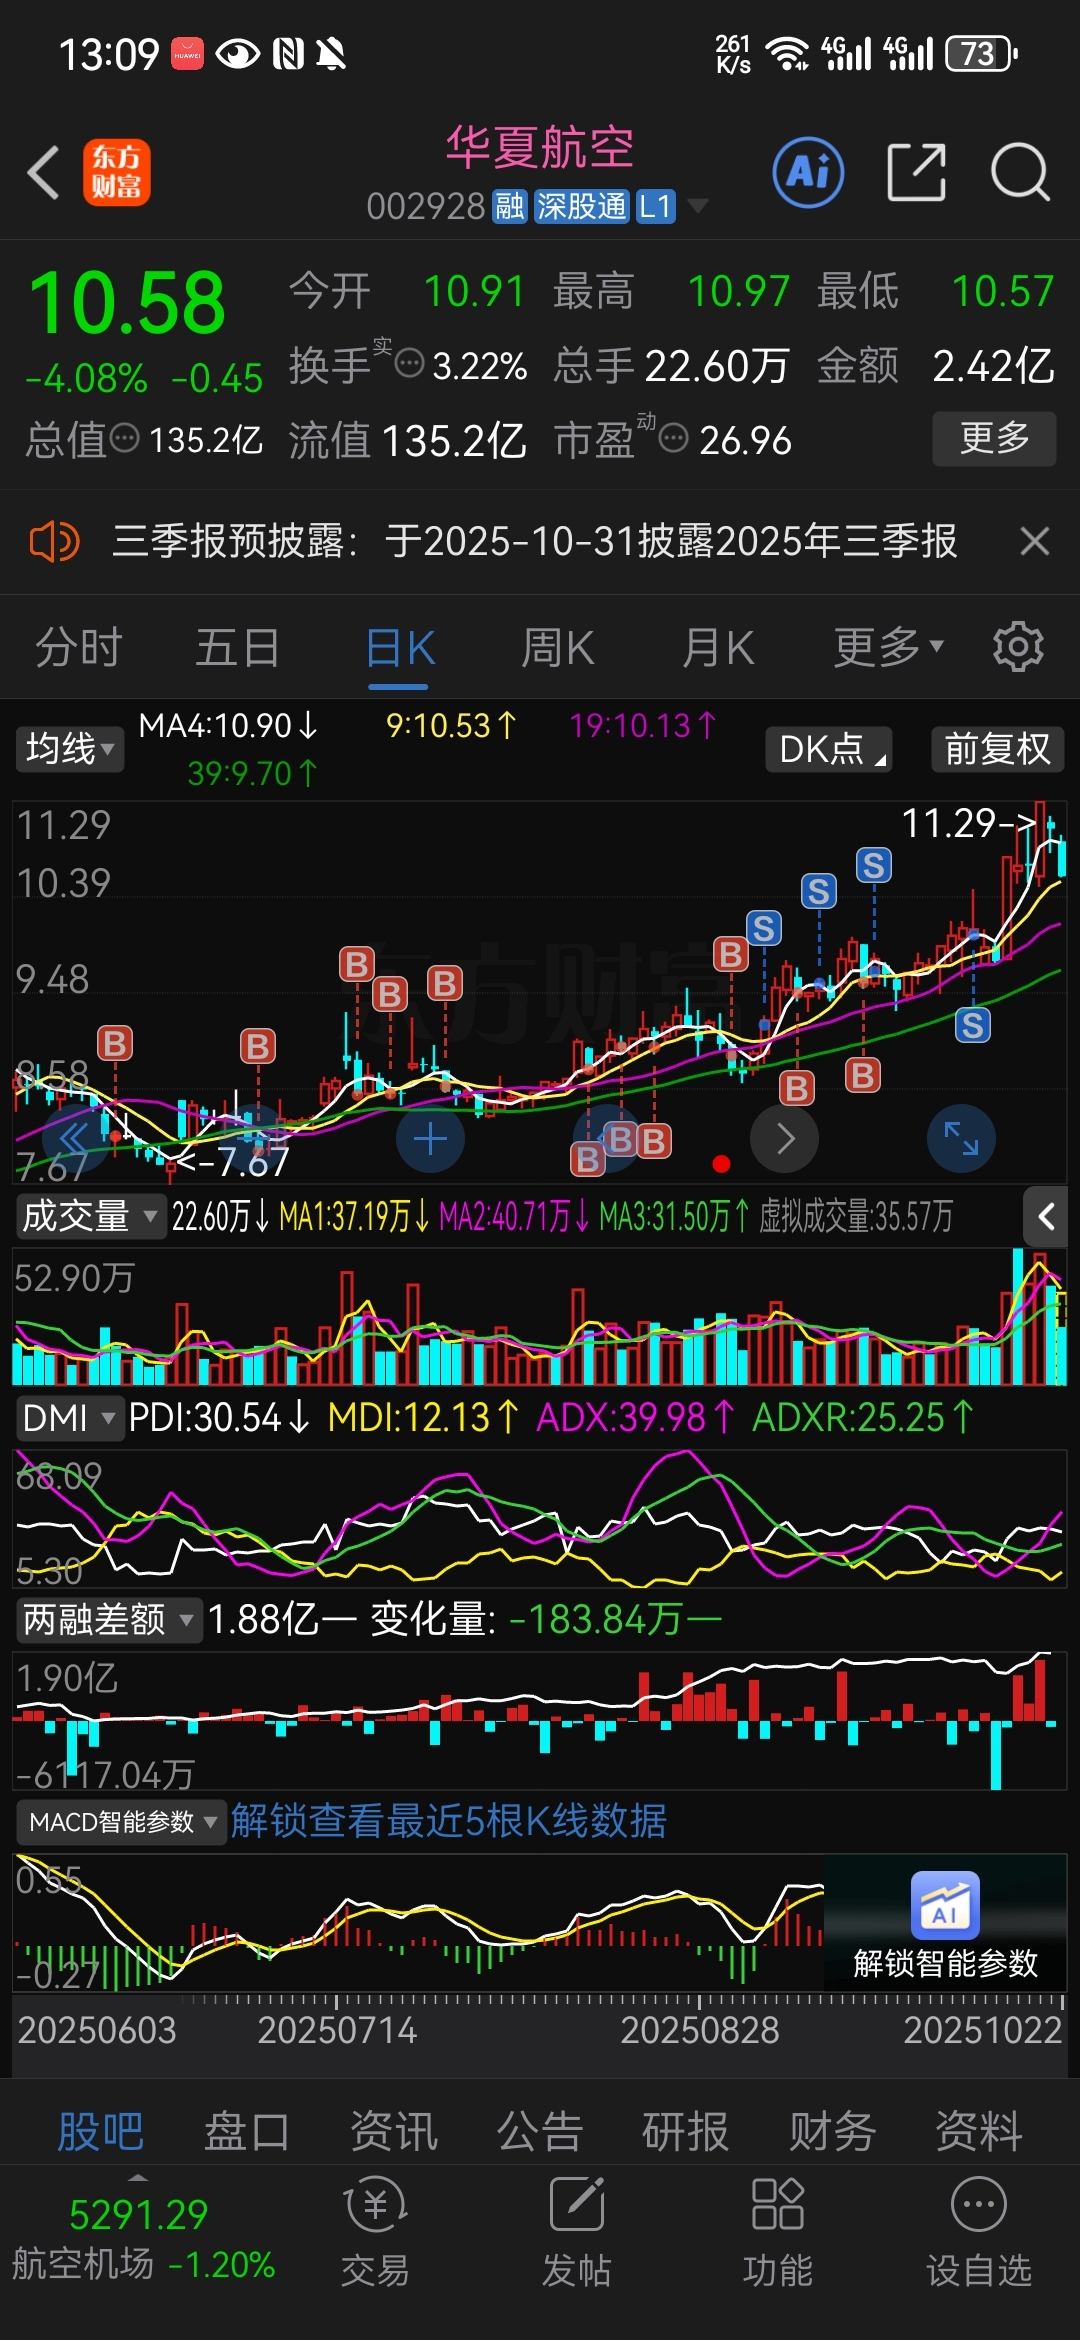Open the 盘口 bottom tab
The height and width of the screenshot is (2340, 1080).
(x=246, y=2132)
